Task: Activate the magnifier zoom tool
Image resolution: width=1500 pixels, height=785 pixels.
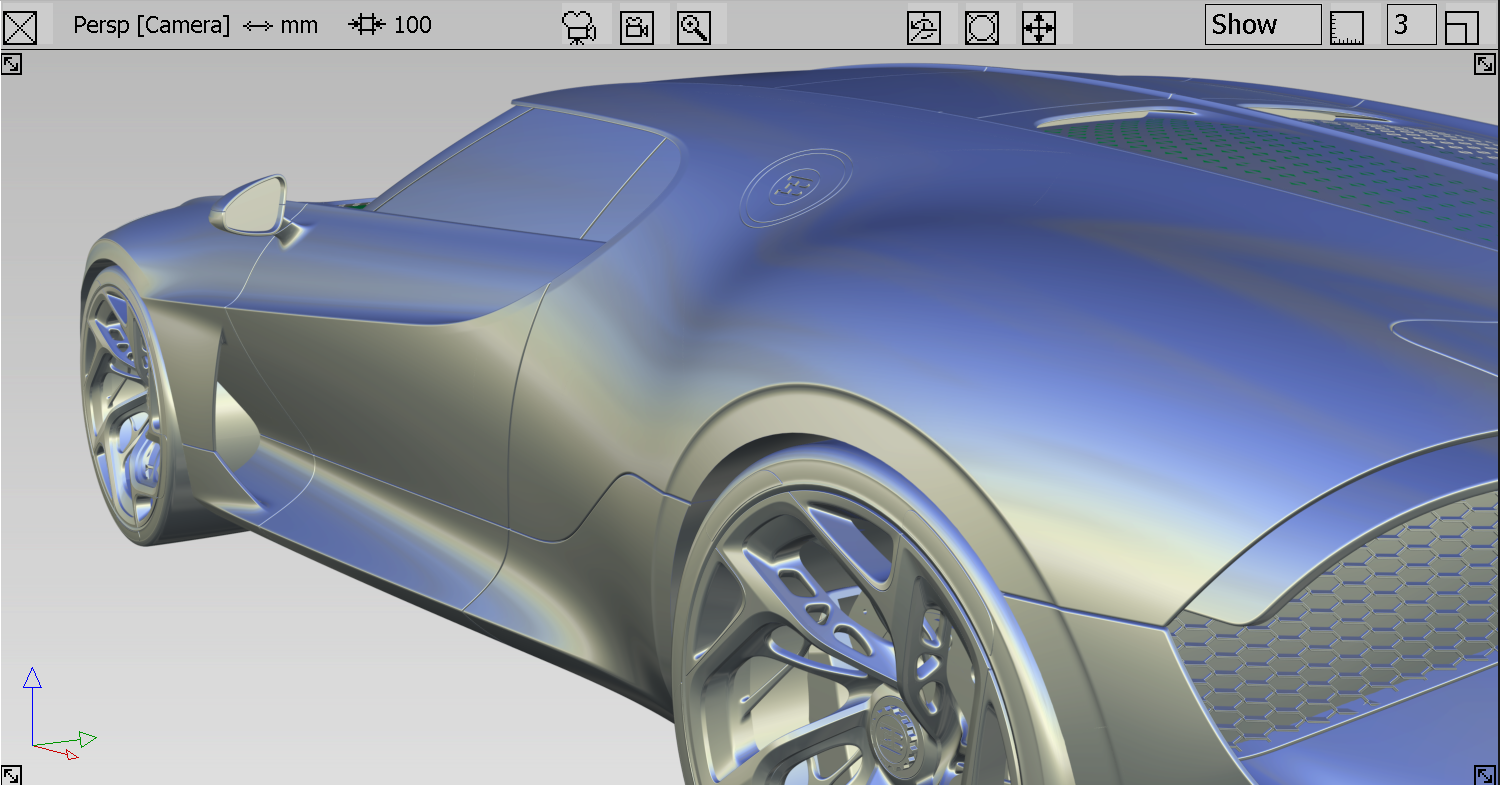Action: pos(695,28)
